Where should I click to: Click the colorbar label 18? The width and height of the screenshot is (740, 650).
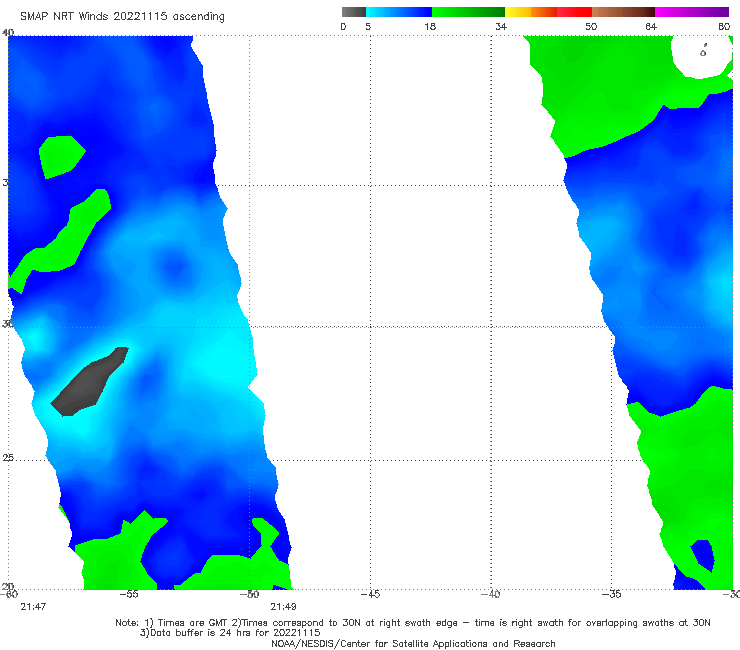click(x=430, y=26)
